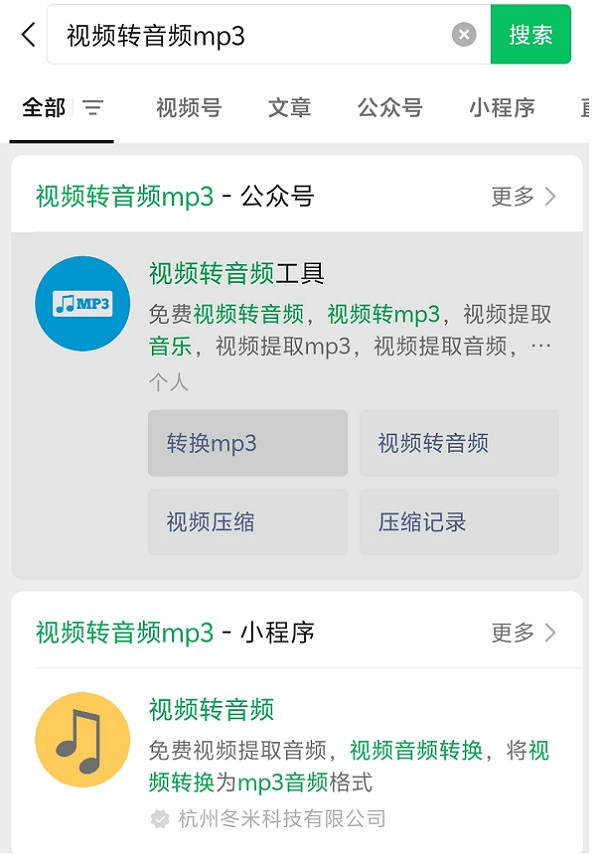This screenshot has height=854, width=600.
Task: Switch to the 文章 tab
Action: click(x=288, y=108)
